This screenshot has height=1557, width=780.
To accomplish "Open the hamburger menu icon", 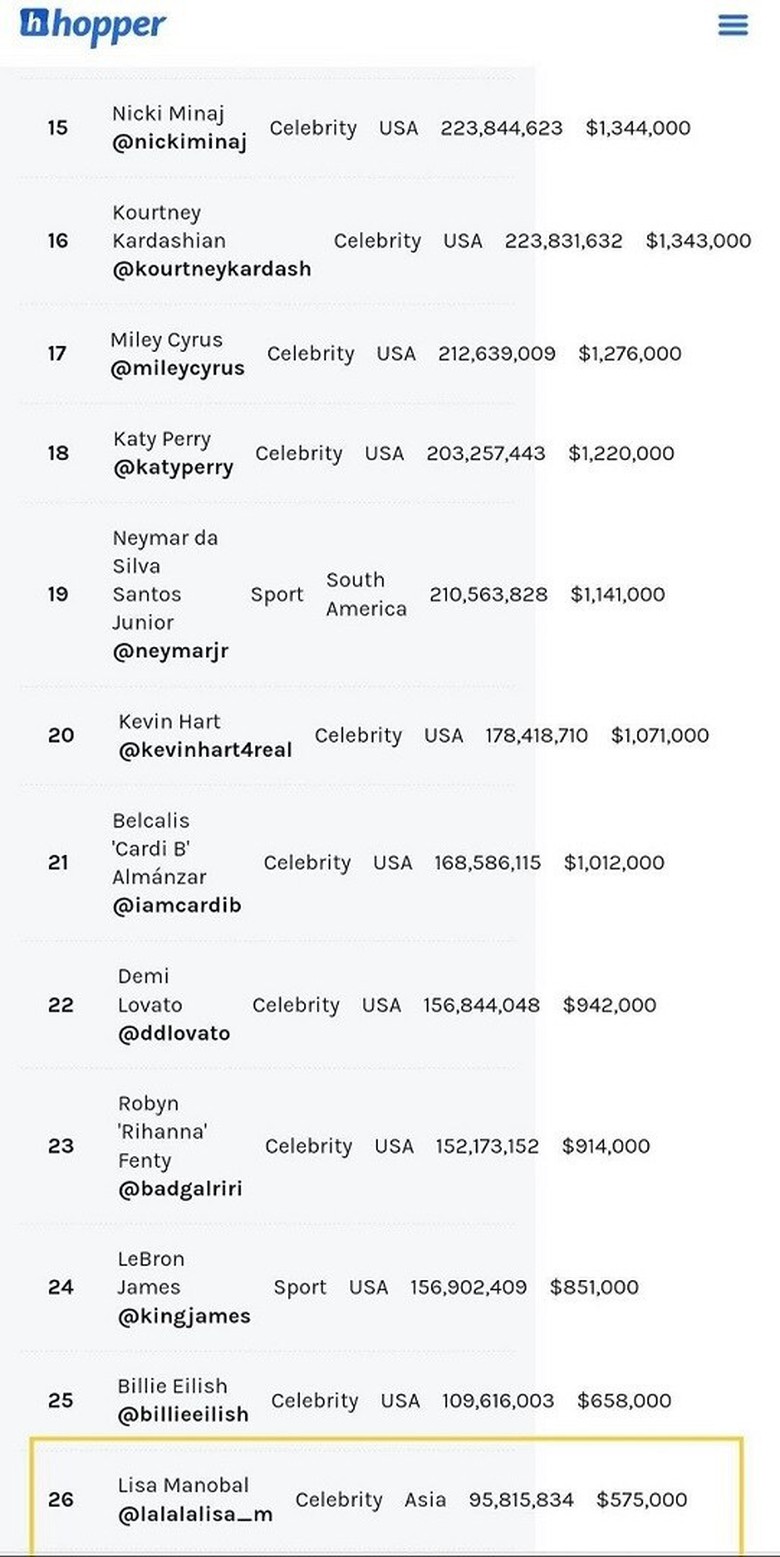I will click(x=733, y=26).
